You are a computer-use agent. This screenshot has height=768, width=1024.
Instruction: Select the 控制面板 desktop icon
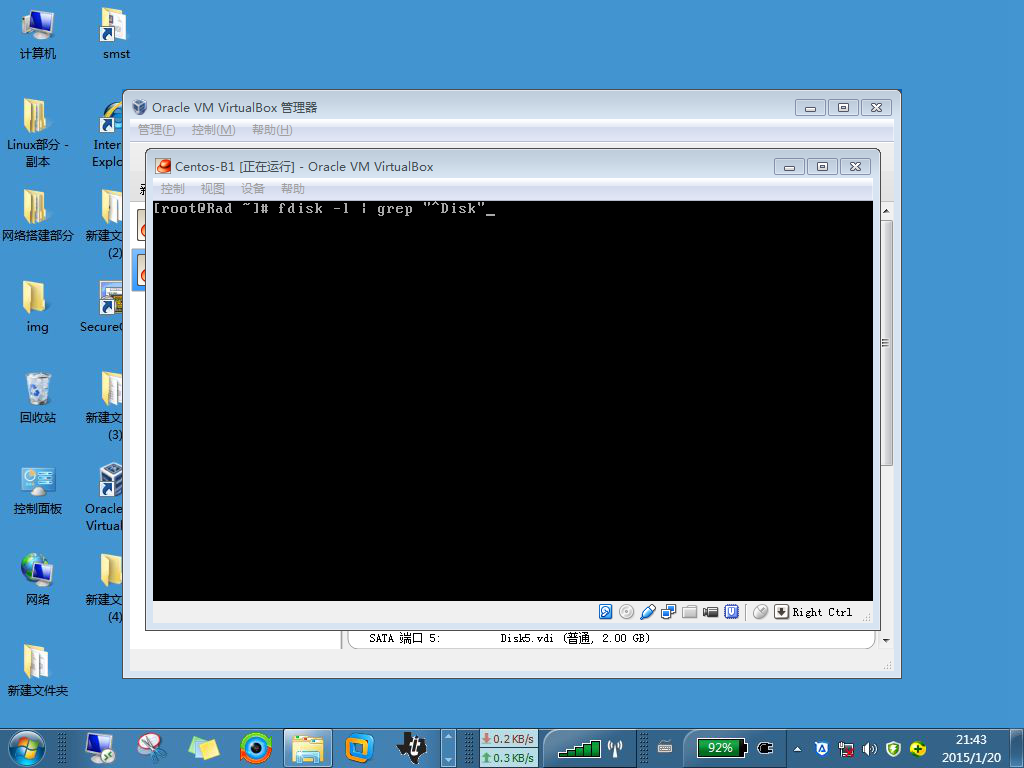click(x=37, y=489)
